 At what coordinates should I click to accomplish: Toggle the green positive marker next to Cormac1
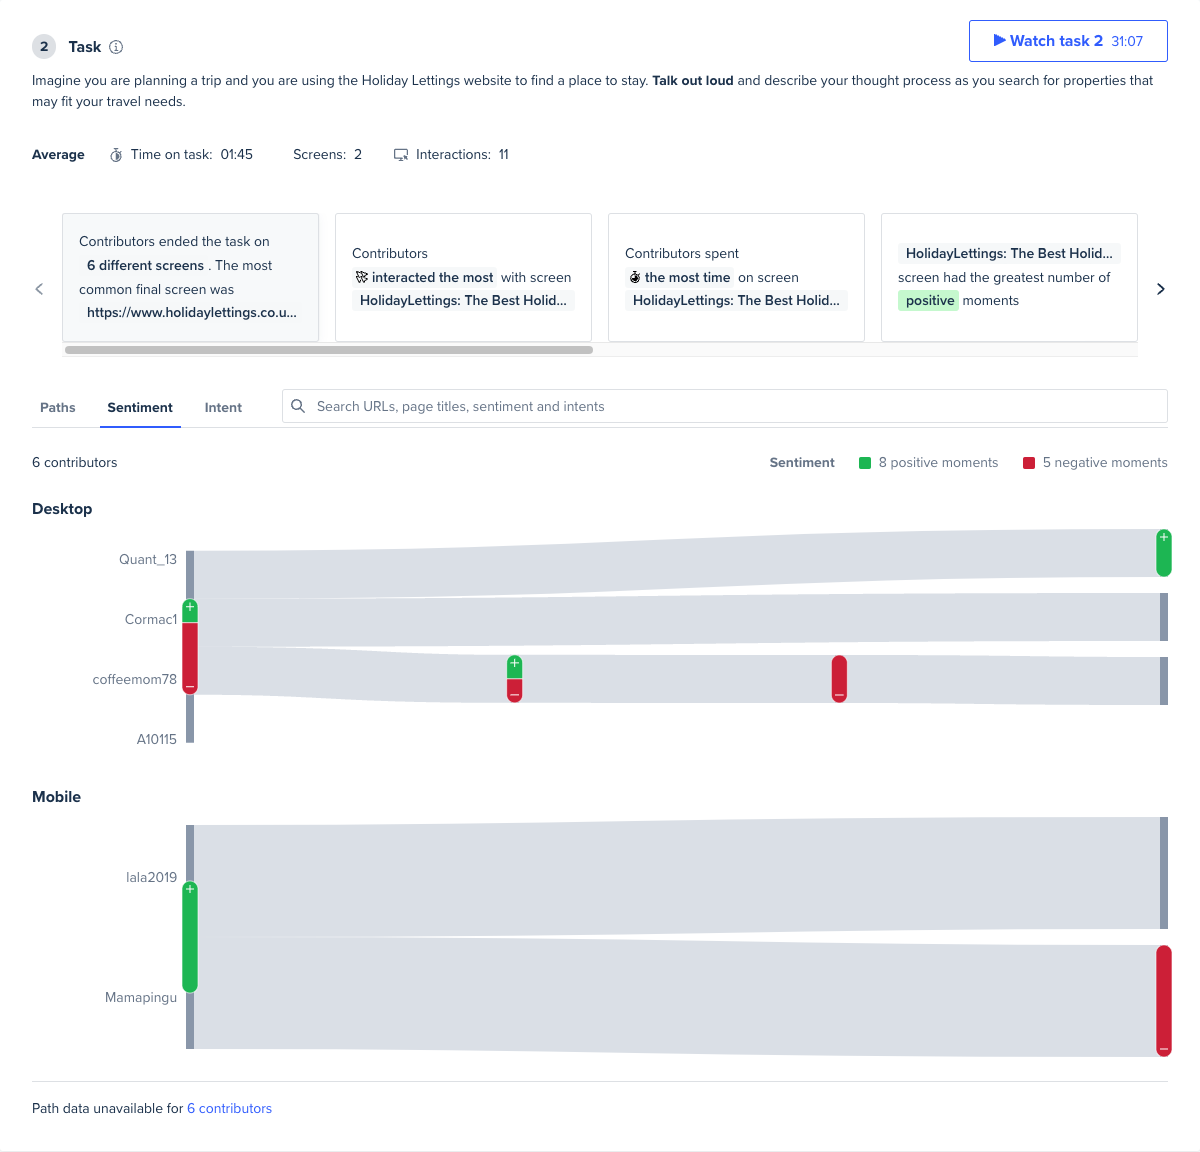(190, 609)
